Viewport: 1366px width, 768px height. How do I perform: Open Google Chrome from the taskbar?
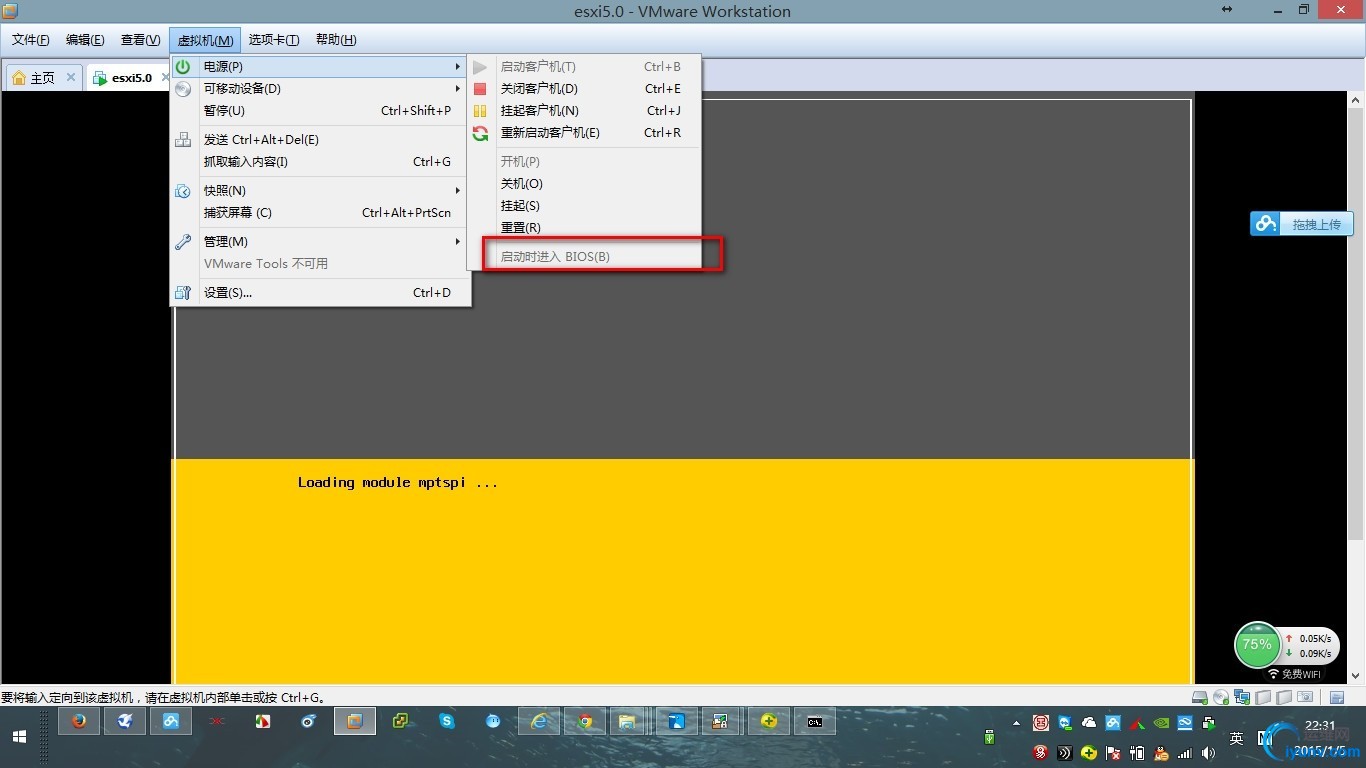click(585, 721)
